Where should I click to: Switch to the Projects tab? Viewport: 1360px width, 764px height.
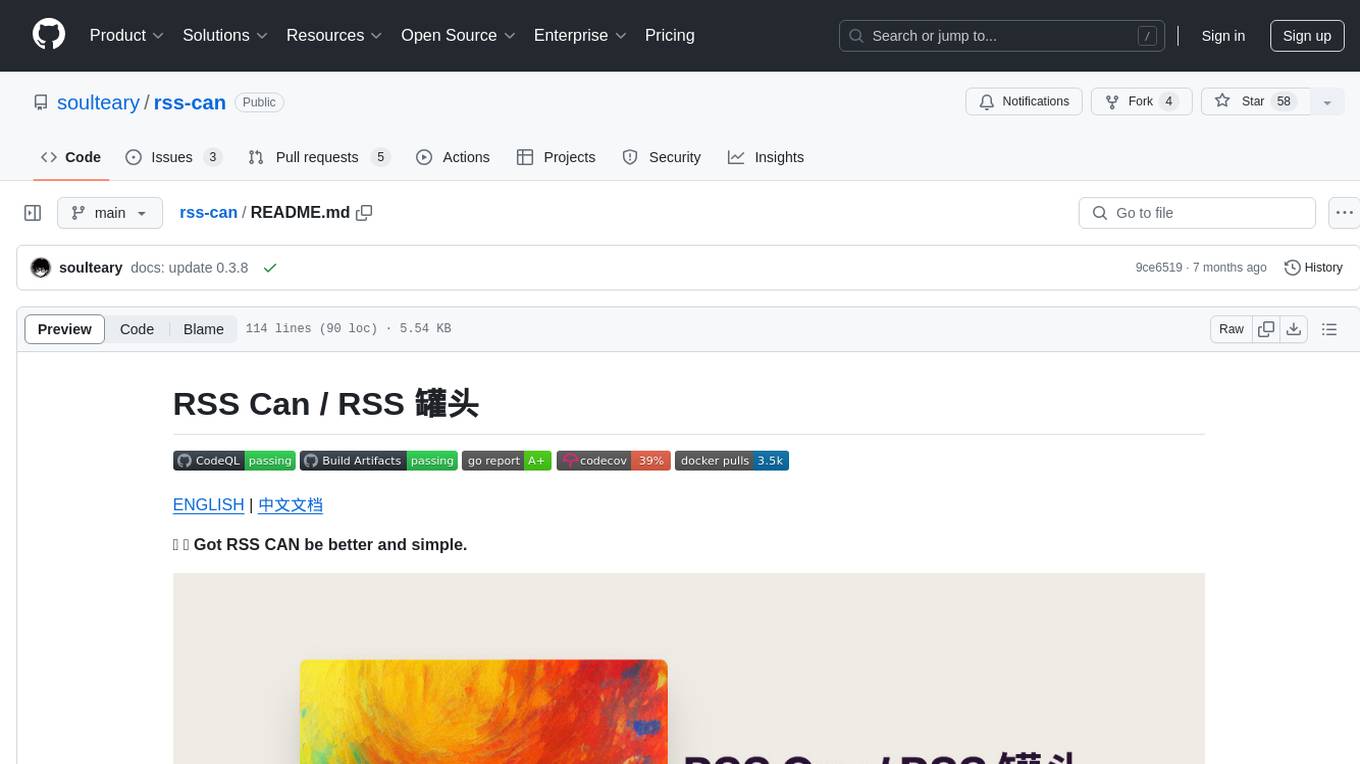pyautogui.click(x=556, y=157)
